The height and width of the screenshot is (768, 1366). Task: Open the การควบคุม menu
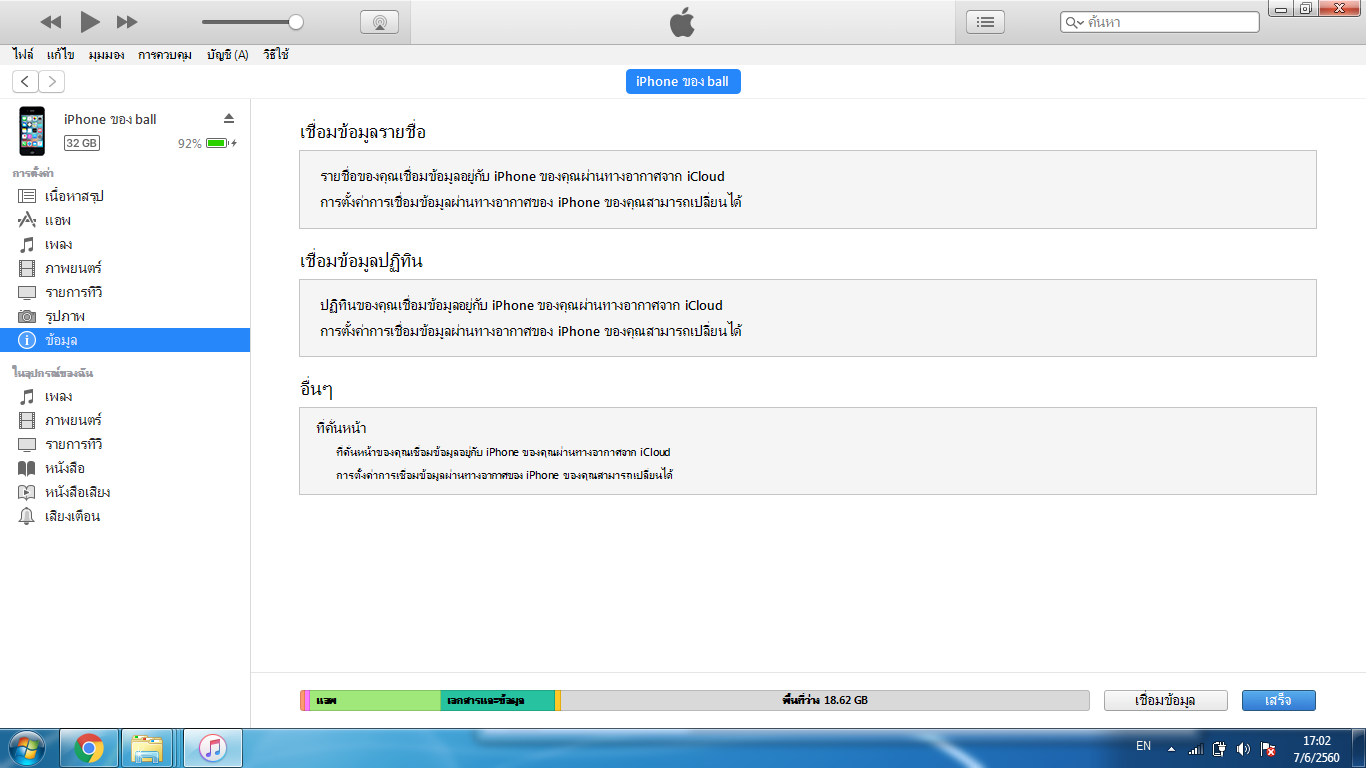click(165, 55)
